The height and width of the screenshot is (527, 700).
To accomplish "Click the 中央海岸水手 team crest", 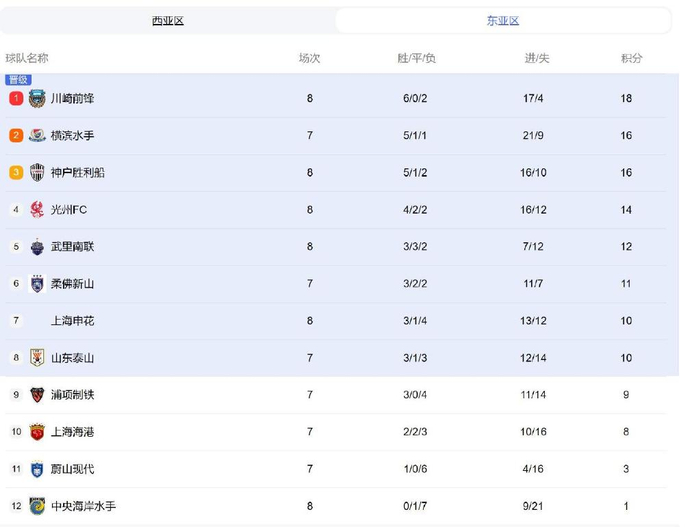I will coord(37,505).
